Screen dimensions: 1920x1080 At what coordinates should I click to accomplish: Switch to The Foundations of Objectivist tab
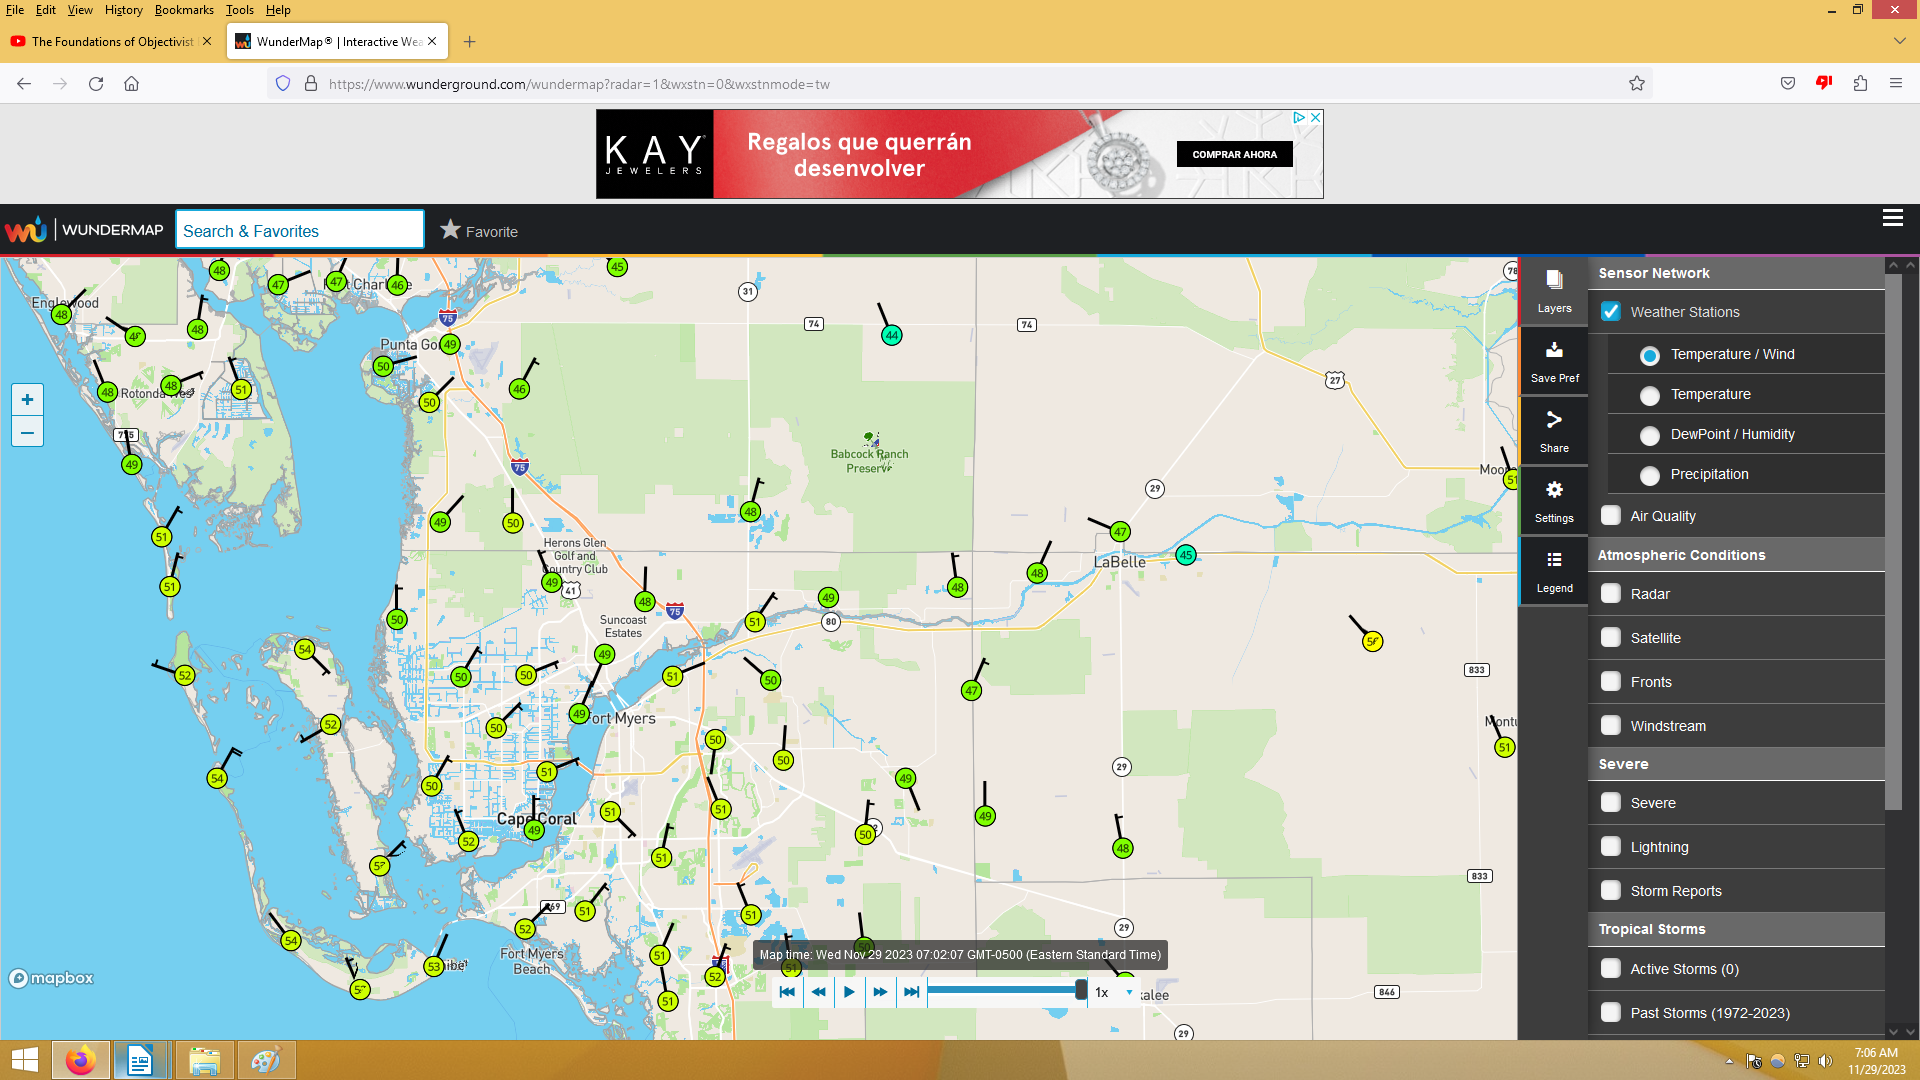[110, 42]
